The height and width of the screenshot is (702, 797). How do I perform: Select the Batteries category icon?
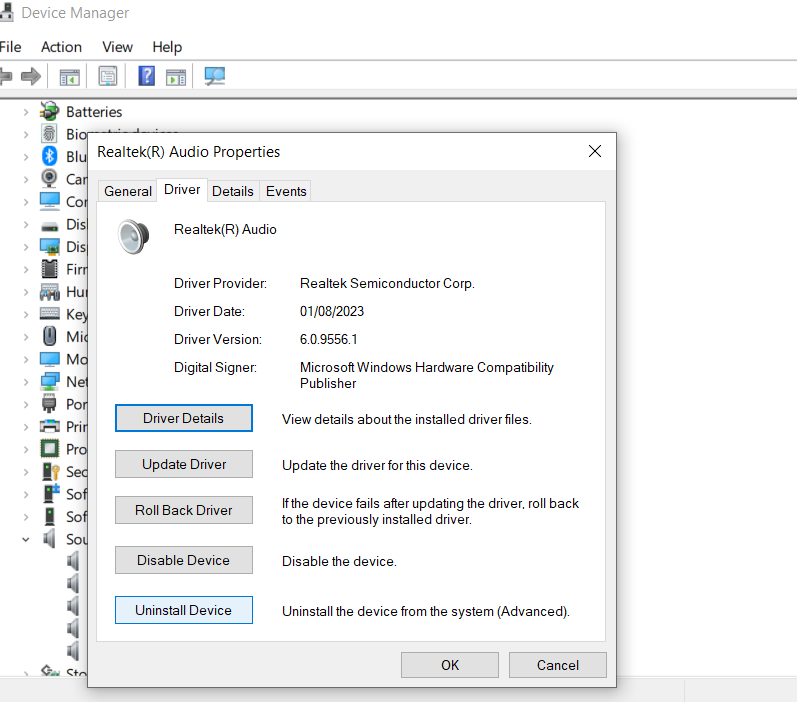[49, 111]
